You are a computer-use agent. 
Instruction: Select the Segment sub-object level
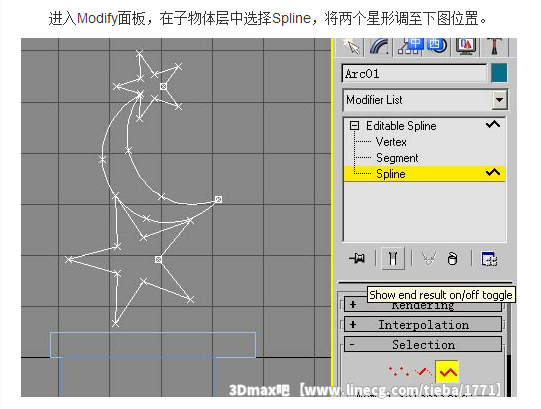coord(397,158)
